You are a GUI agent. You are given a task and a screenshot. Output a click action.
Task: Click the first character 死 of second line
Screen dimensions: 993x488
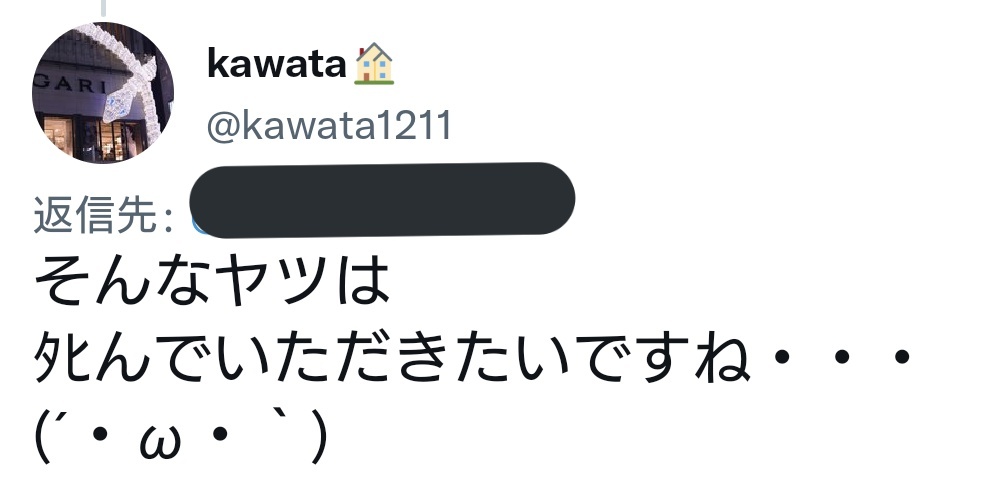(61, 358)
